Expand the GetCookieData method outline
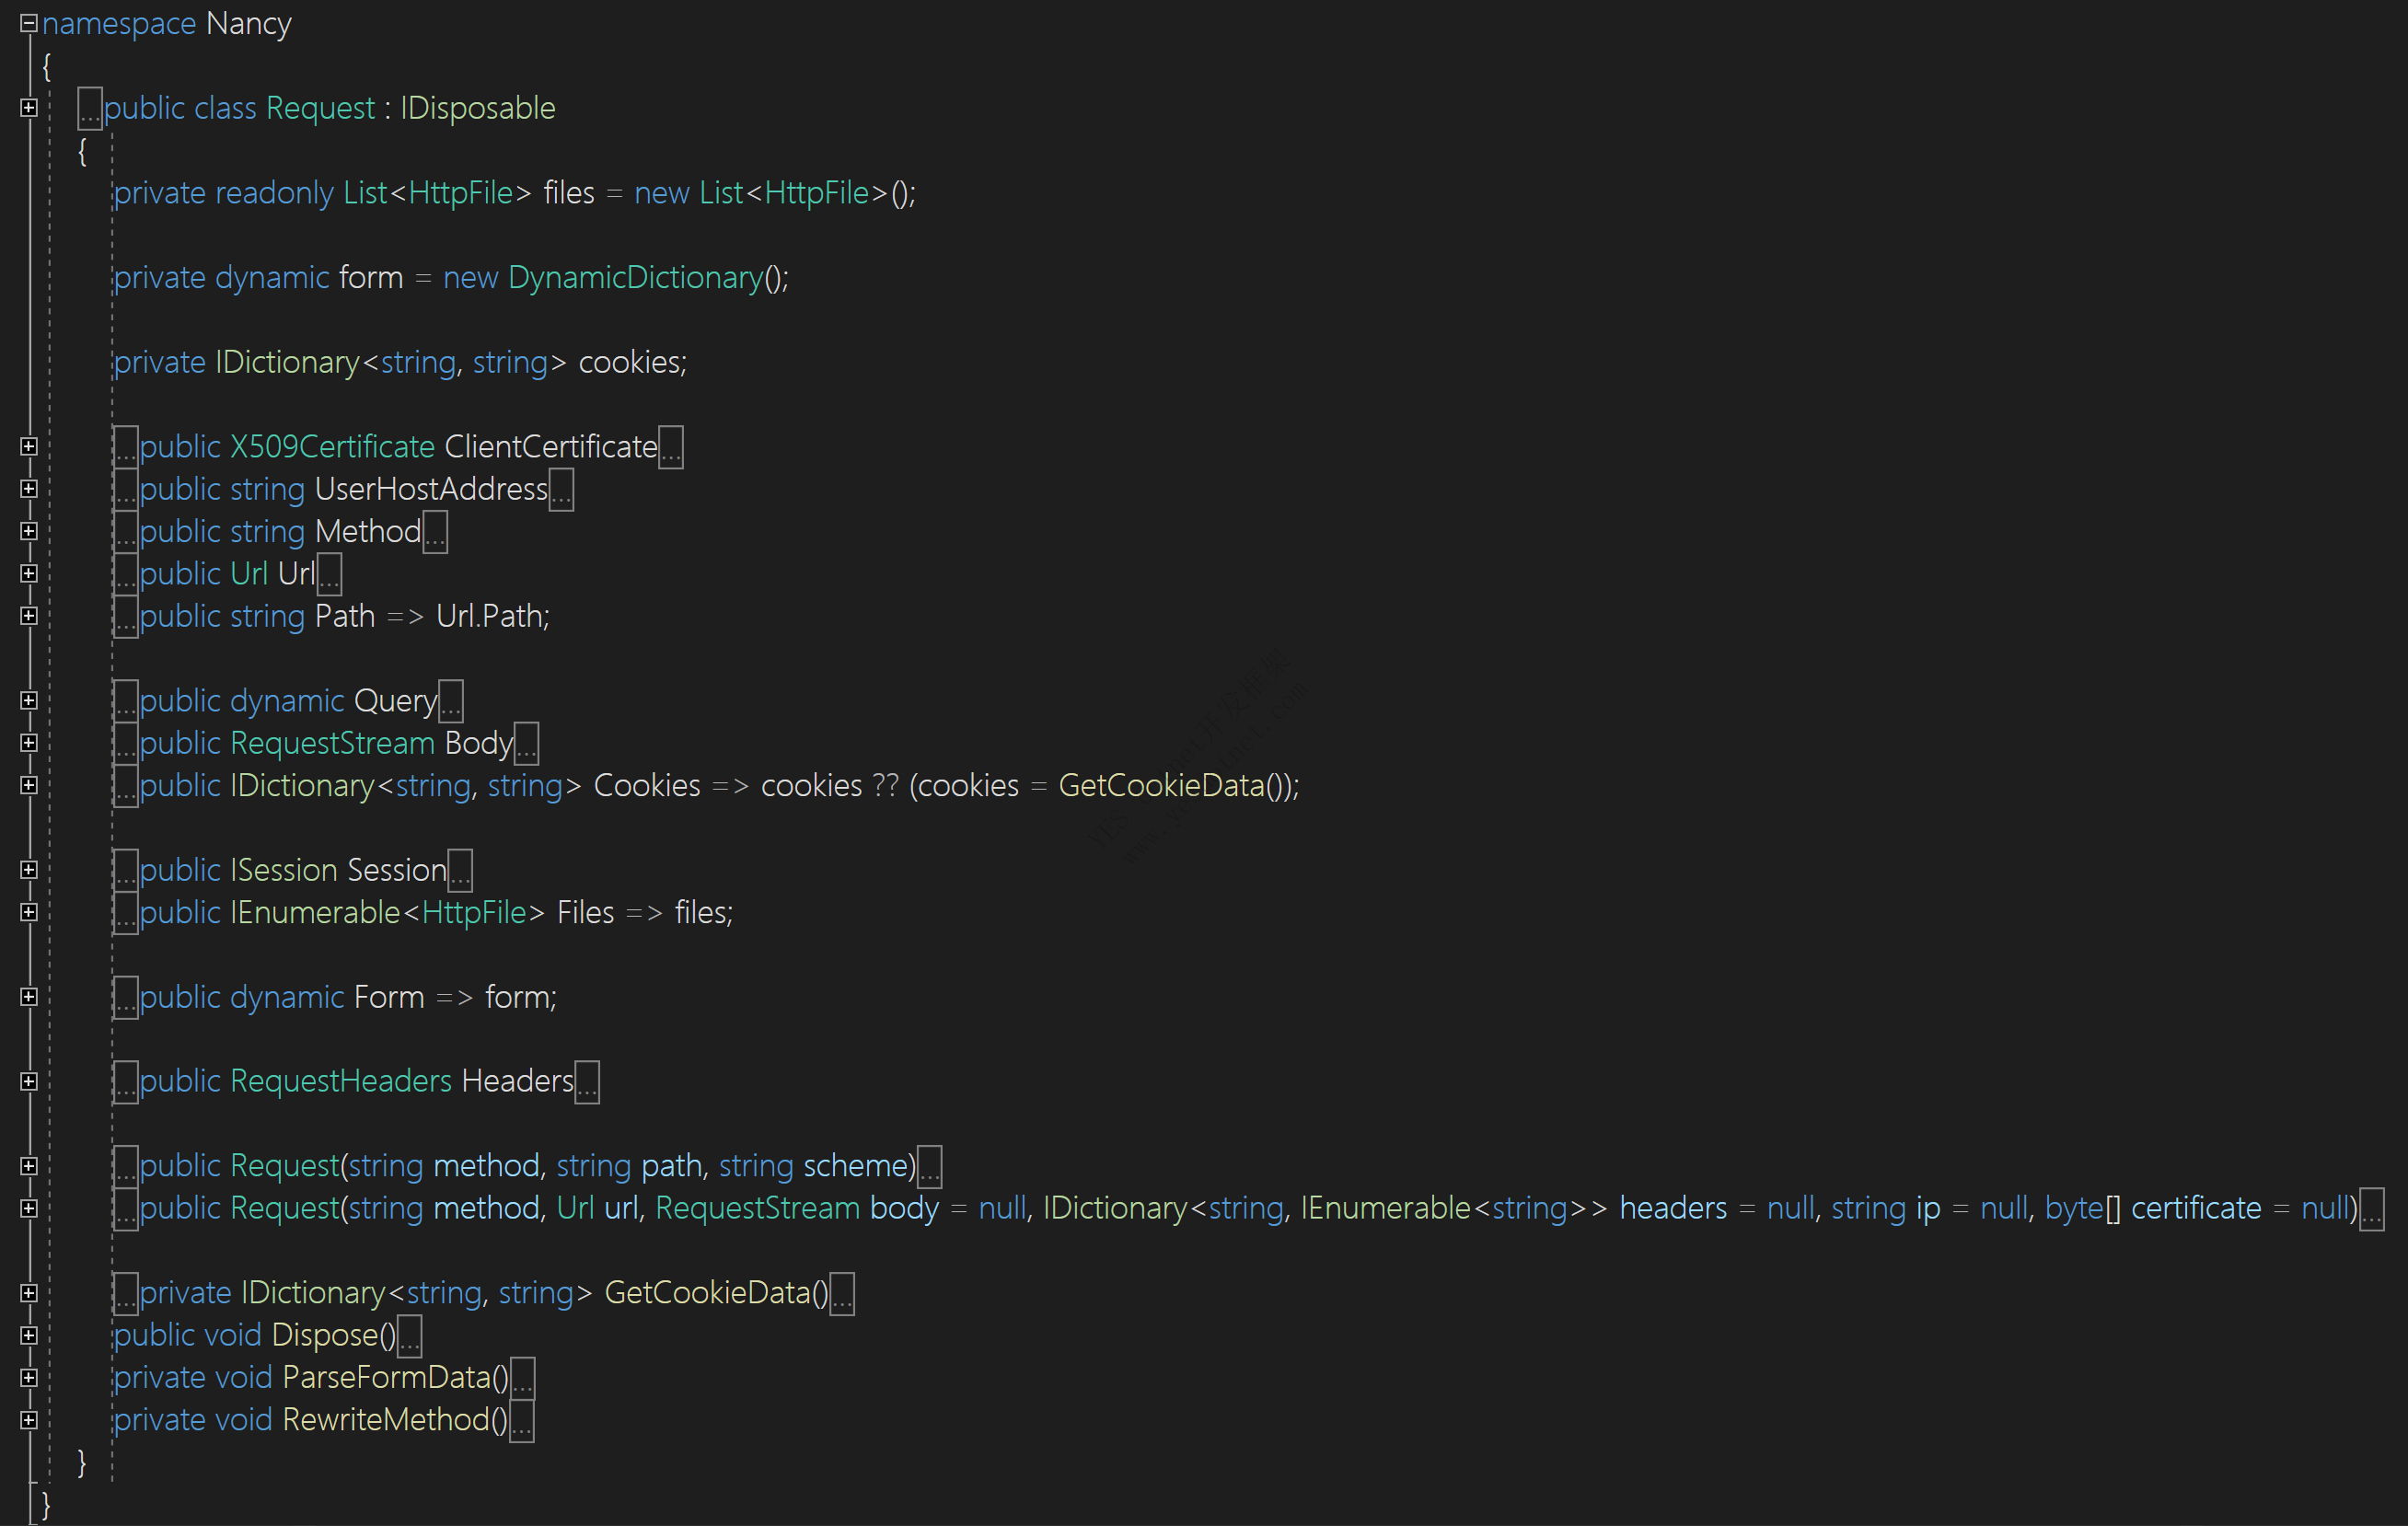The image size is (2408, 1526). [x=29, y=1293]
